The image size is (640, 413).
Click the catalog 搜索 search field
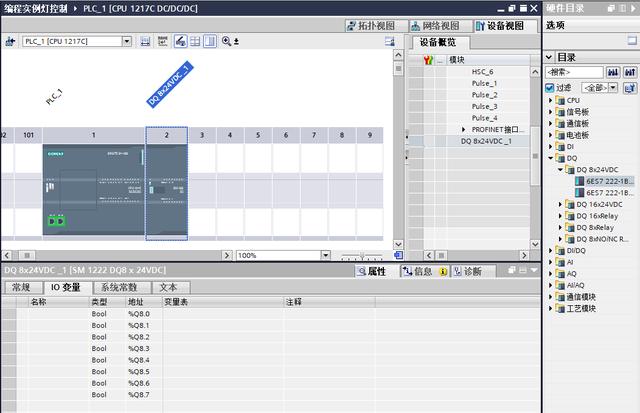(x=574, y=72)
